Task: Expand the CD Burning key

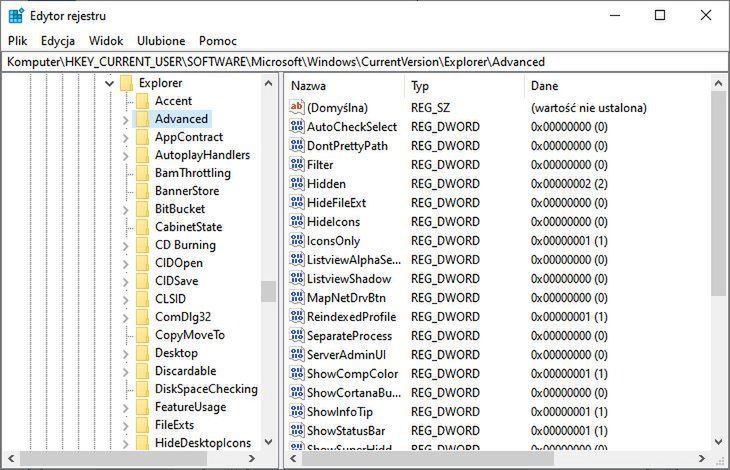Action: point(126,246)
